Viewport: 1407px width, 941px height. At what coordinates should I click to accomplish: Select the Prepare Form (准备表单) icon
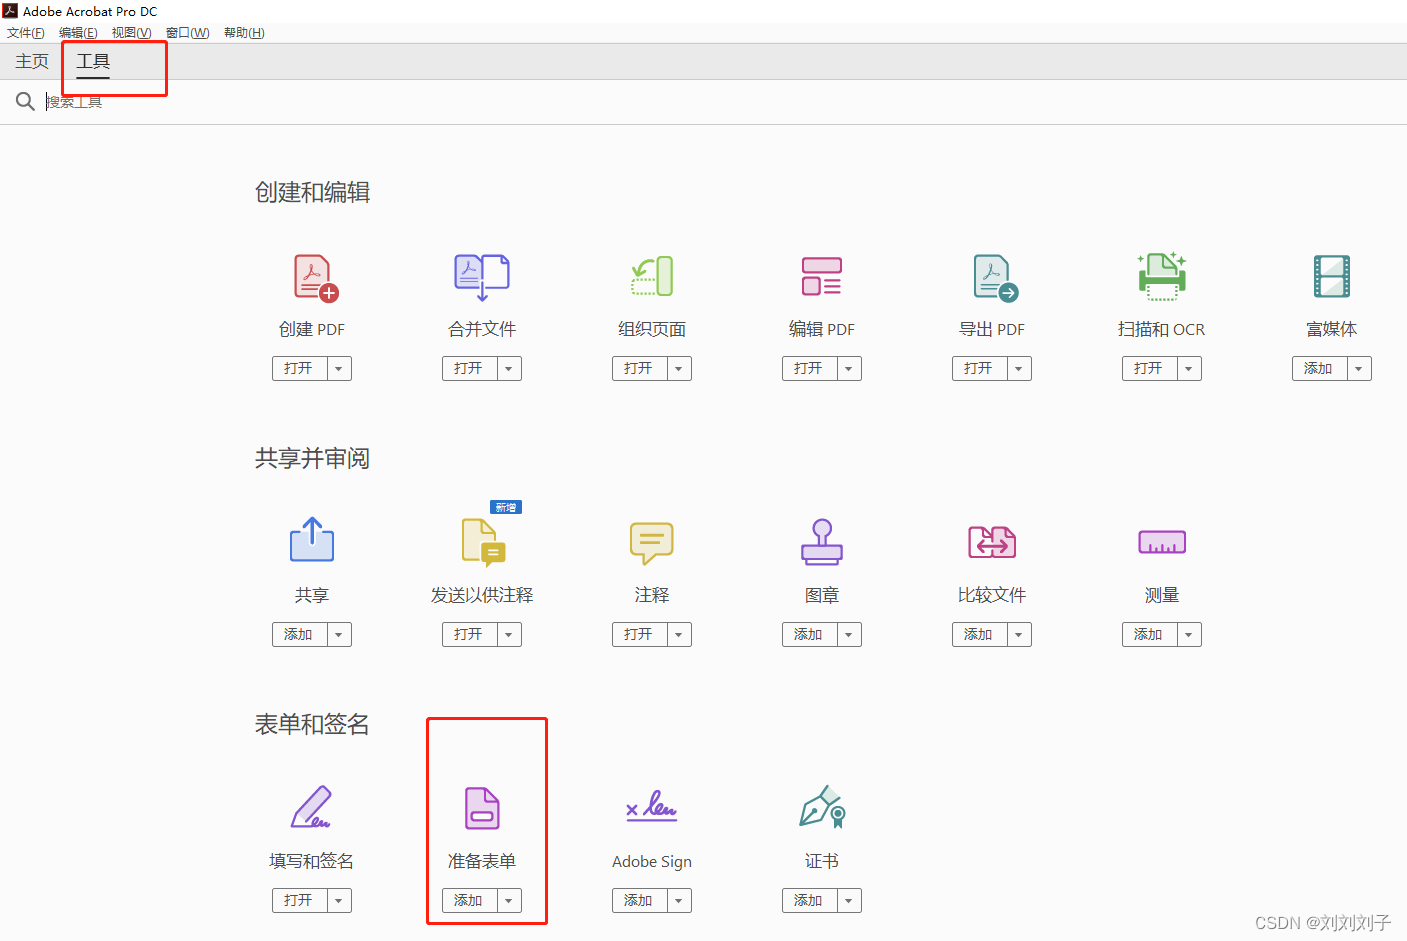(x=482, y=808)
